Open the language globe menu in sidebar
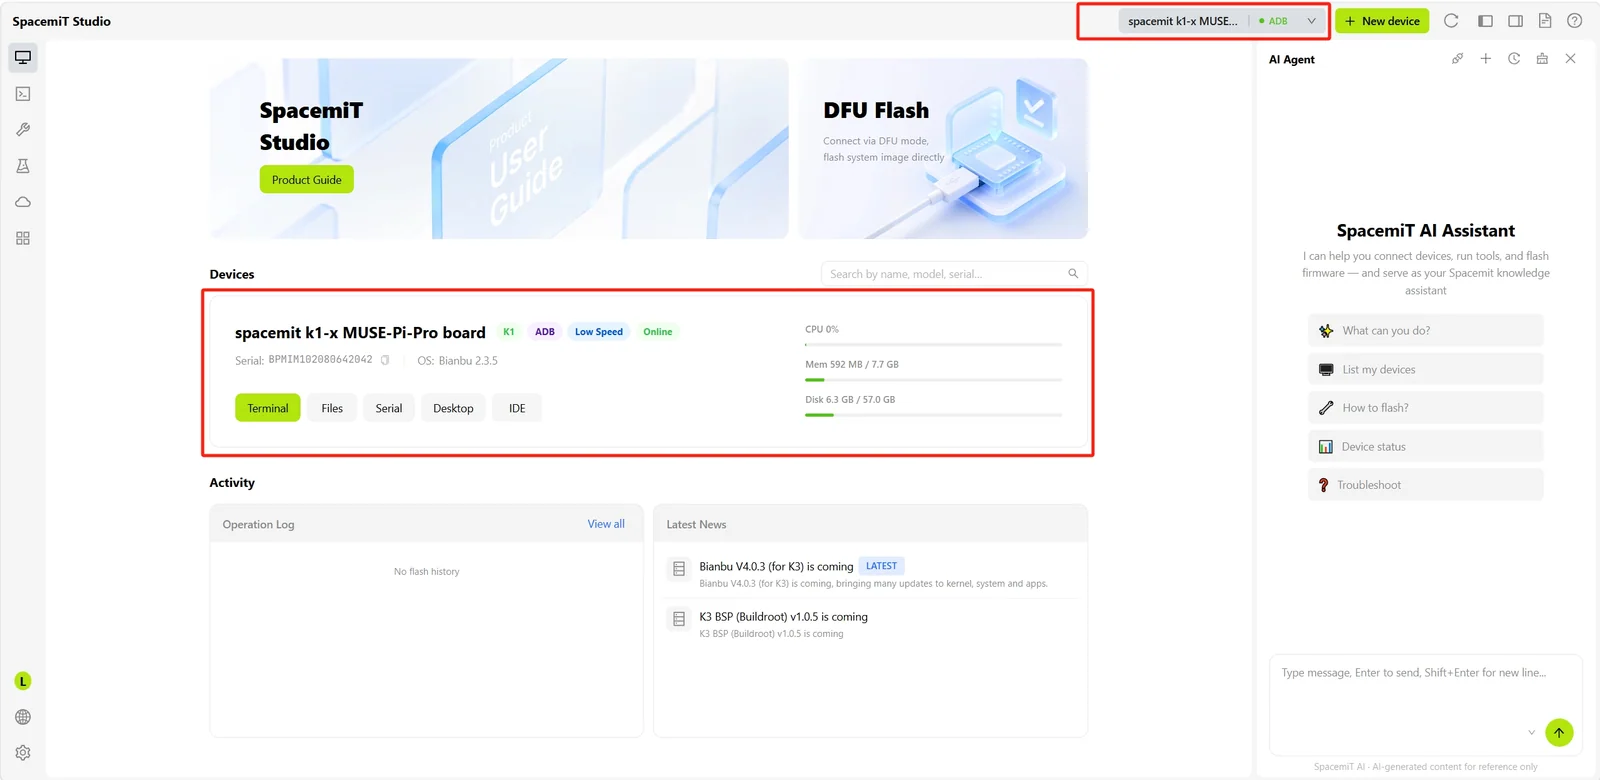The image size is (1600, 780). (x=23, y=717)
